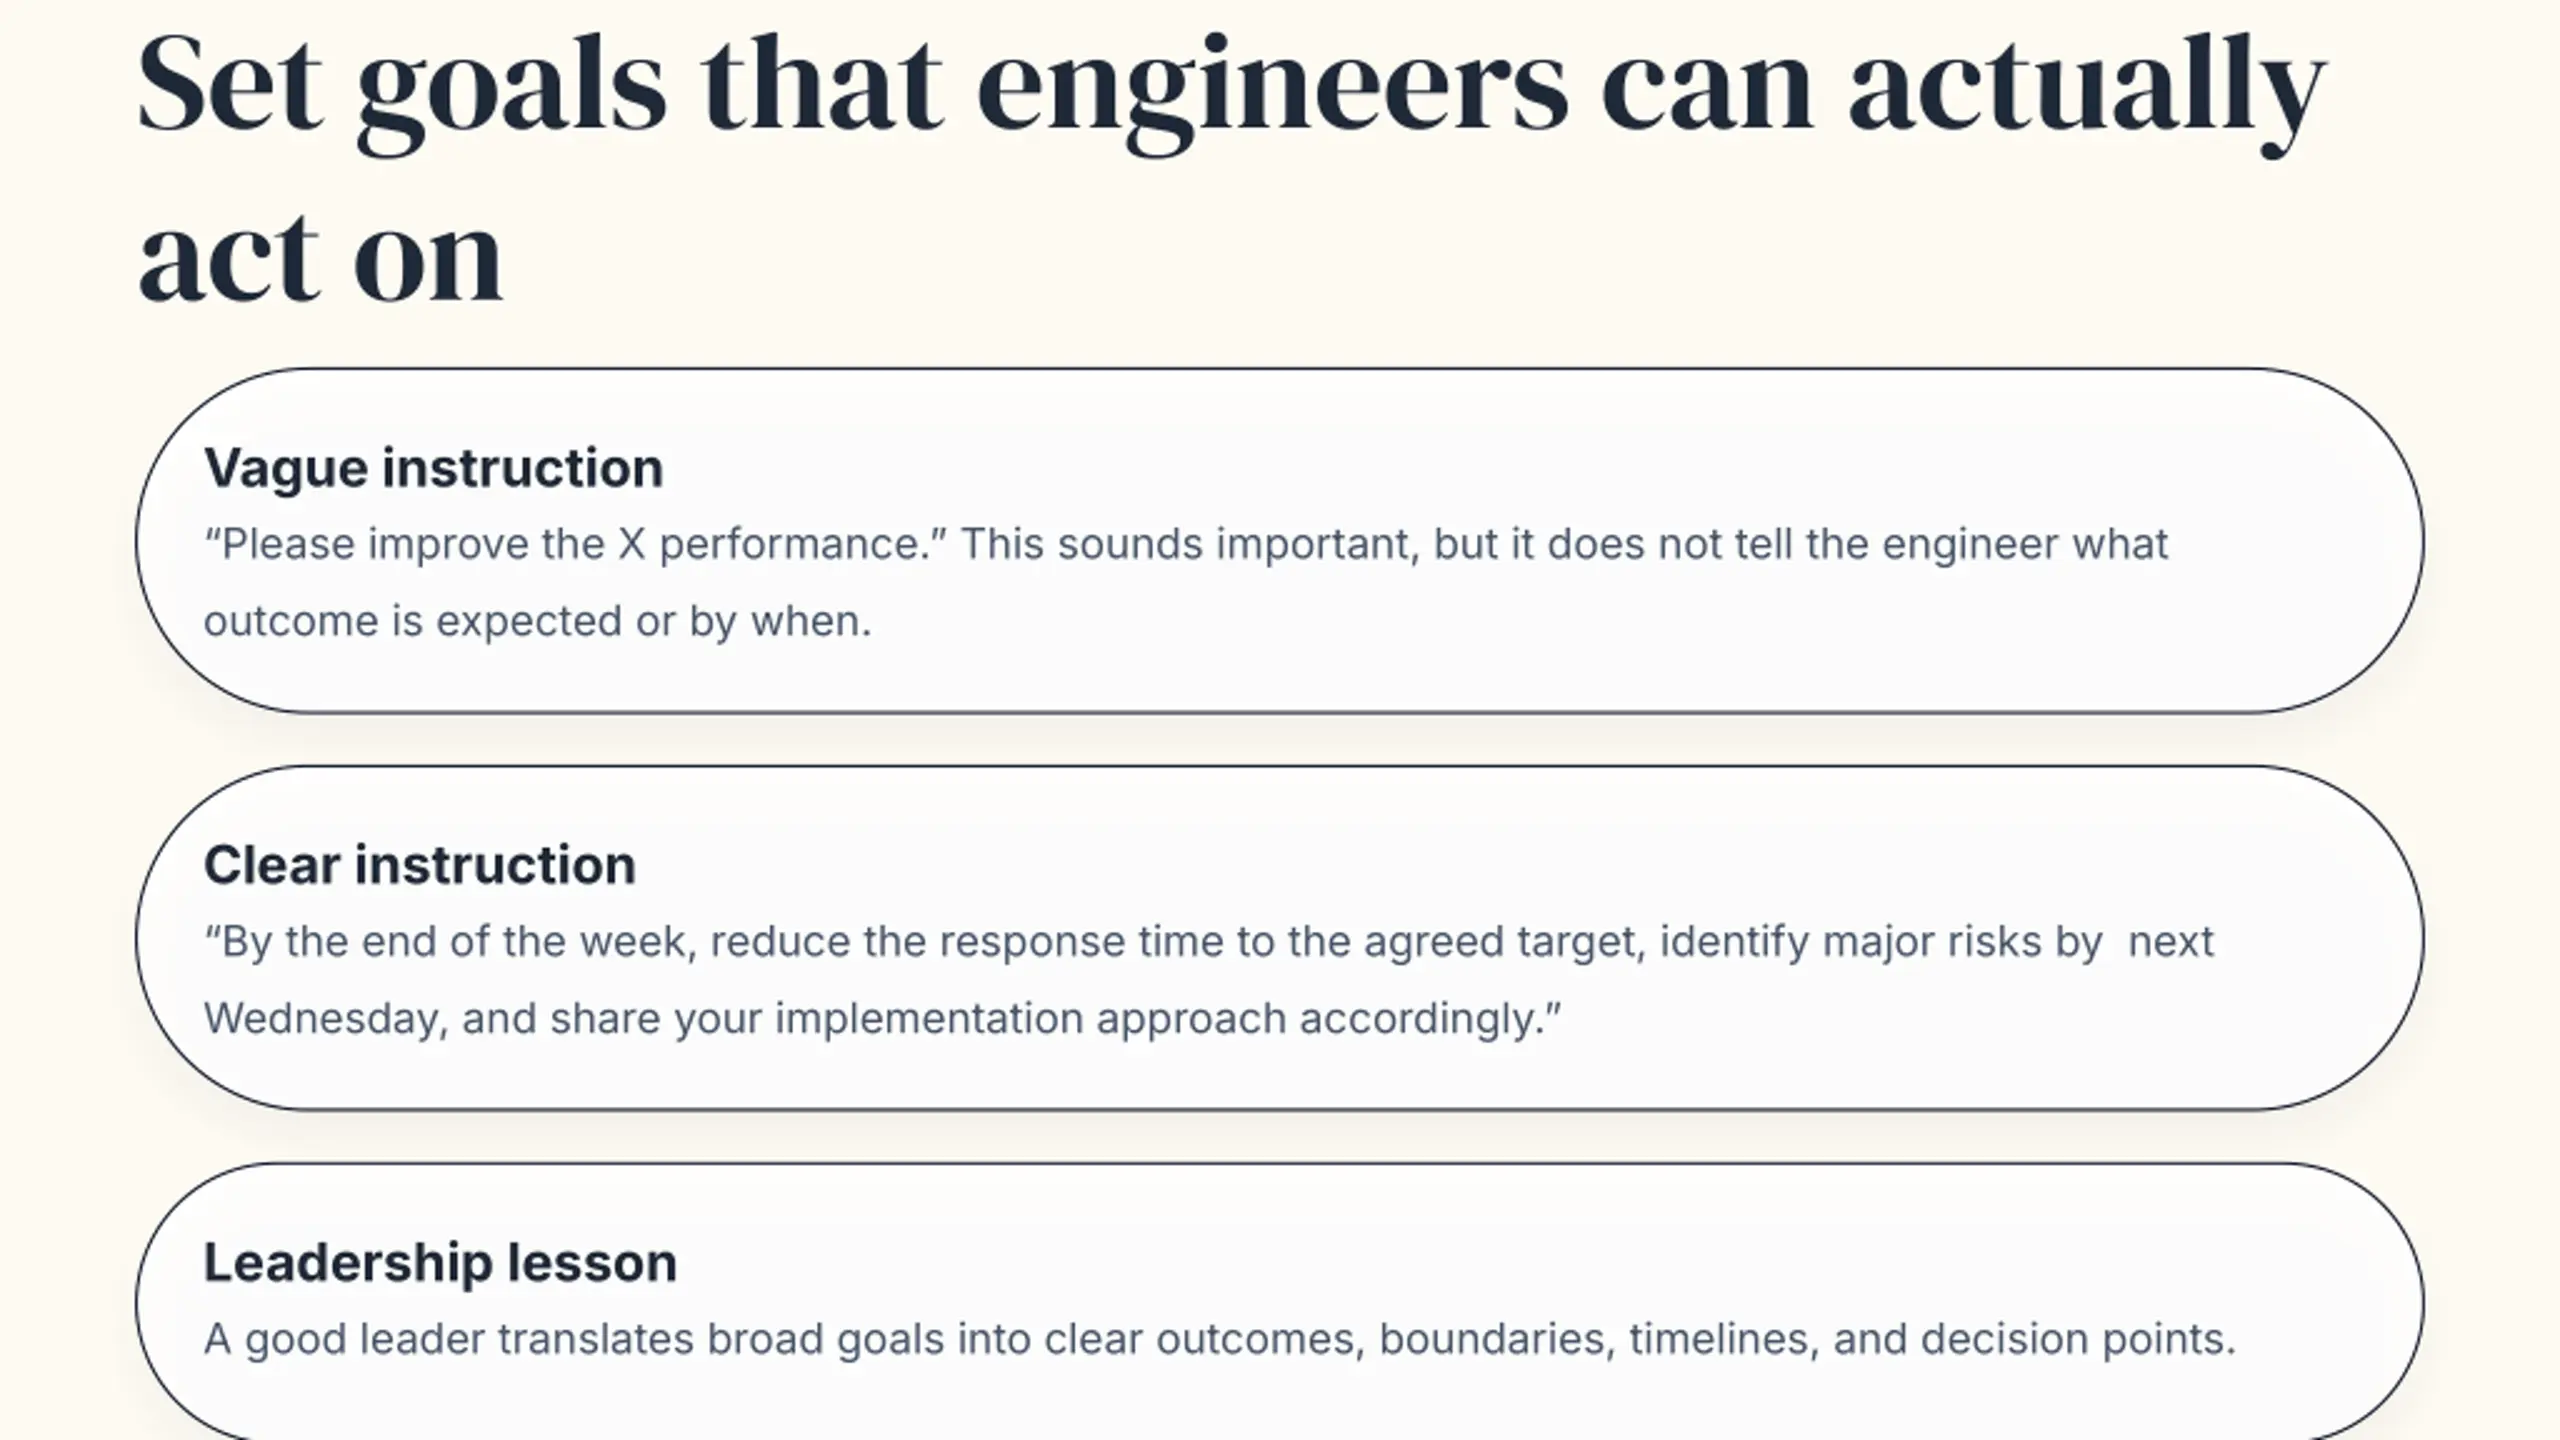Click the quote 'Please improve the X performance.'
Screen dimensions: 2560x1440
coord(575,545)
